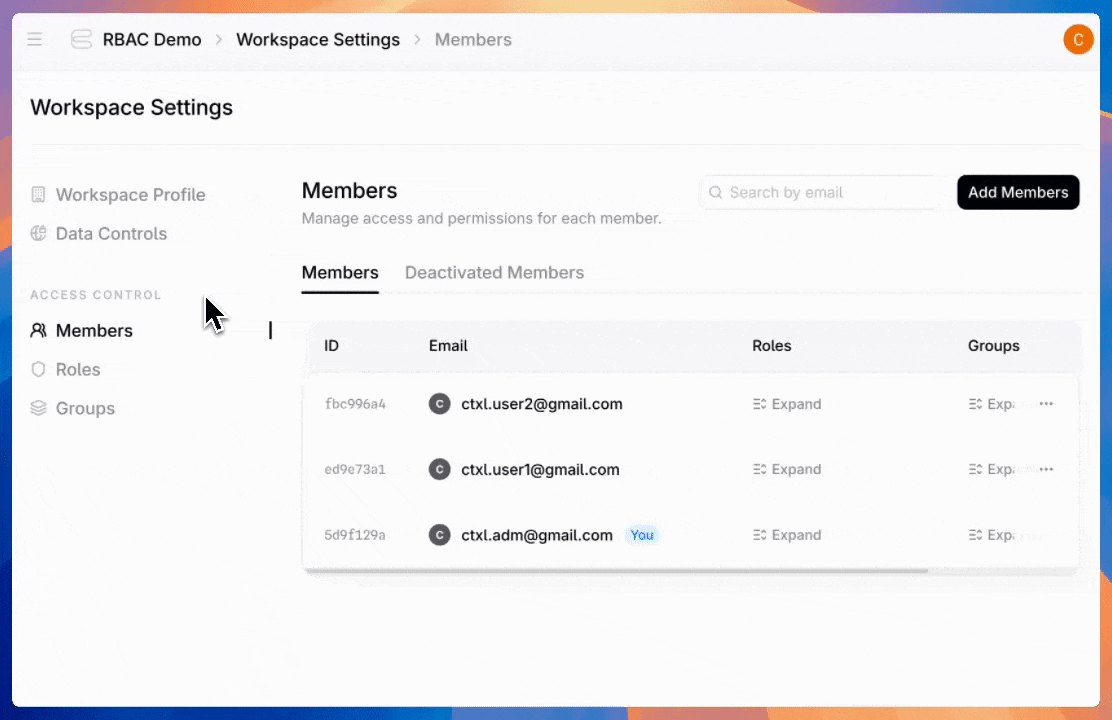Open more options for ctxl.user2@gmail.com
The height and width of the screenshot is (720, 1112).
(1046, 404)
